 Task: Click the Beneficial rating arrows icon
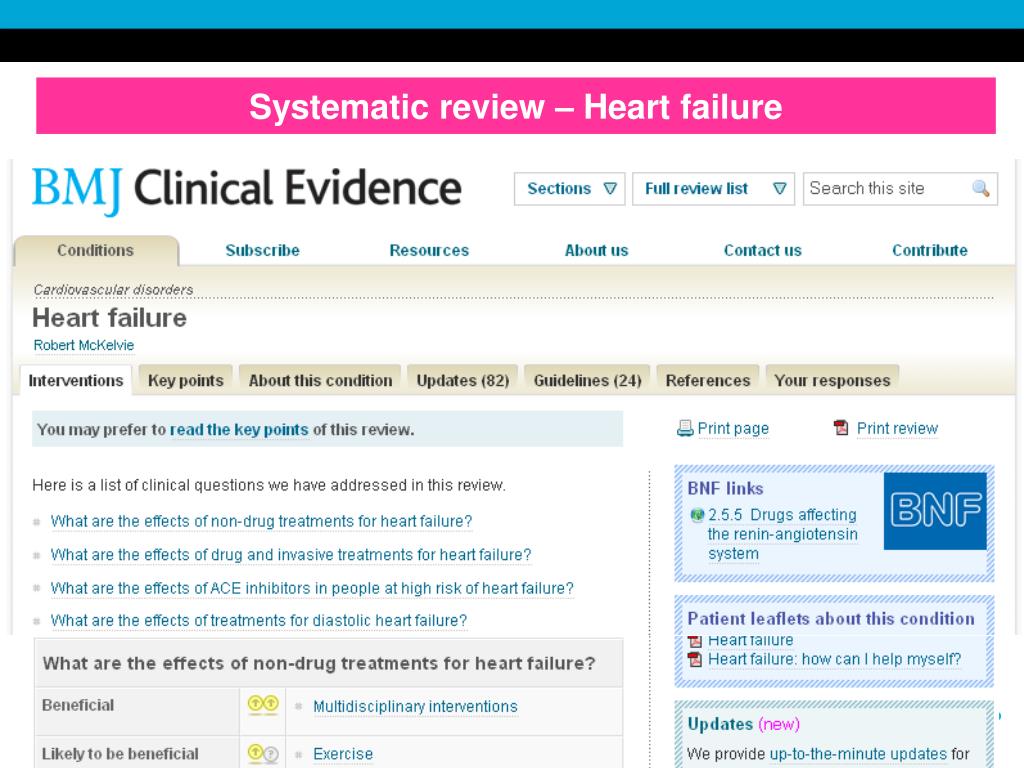pyautogui.click(x=263, y=704)
